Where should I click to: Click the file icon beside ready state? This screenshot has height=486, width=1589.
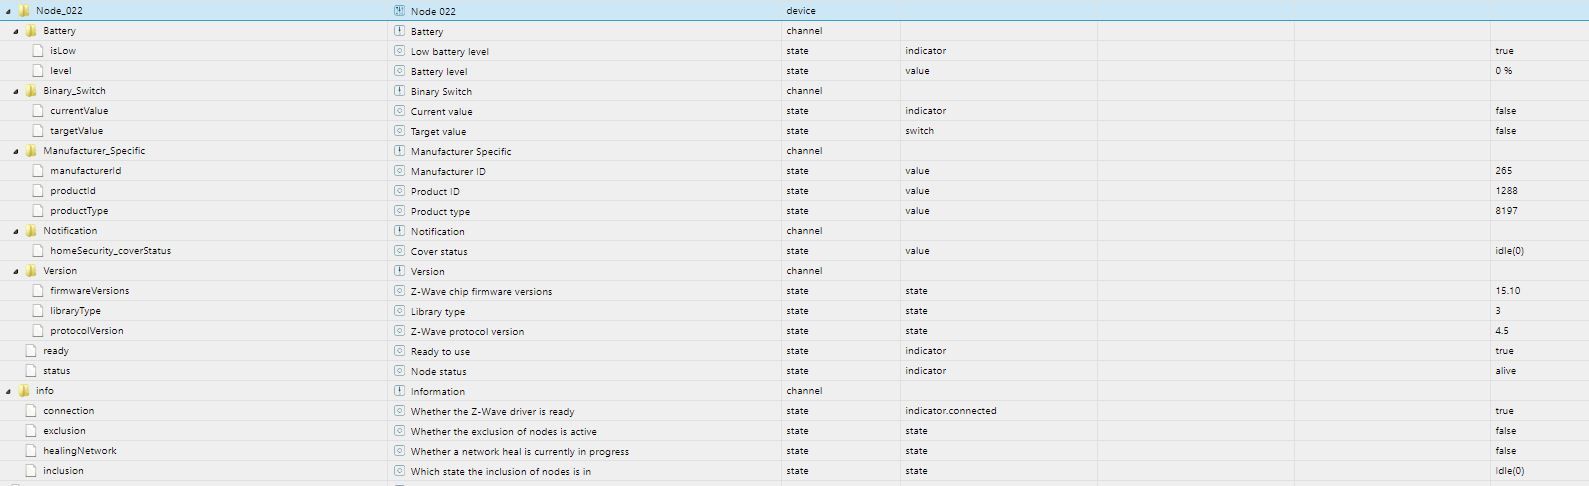[x=31, y=351]
